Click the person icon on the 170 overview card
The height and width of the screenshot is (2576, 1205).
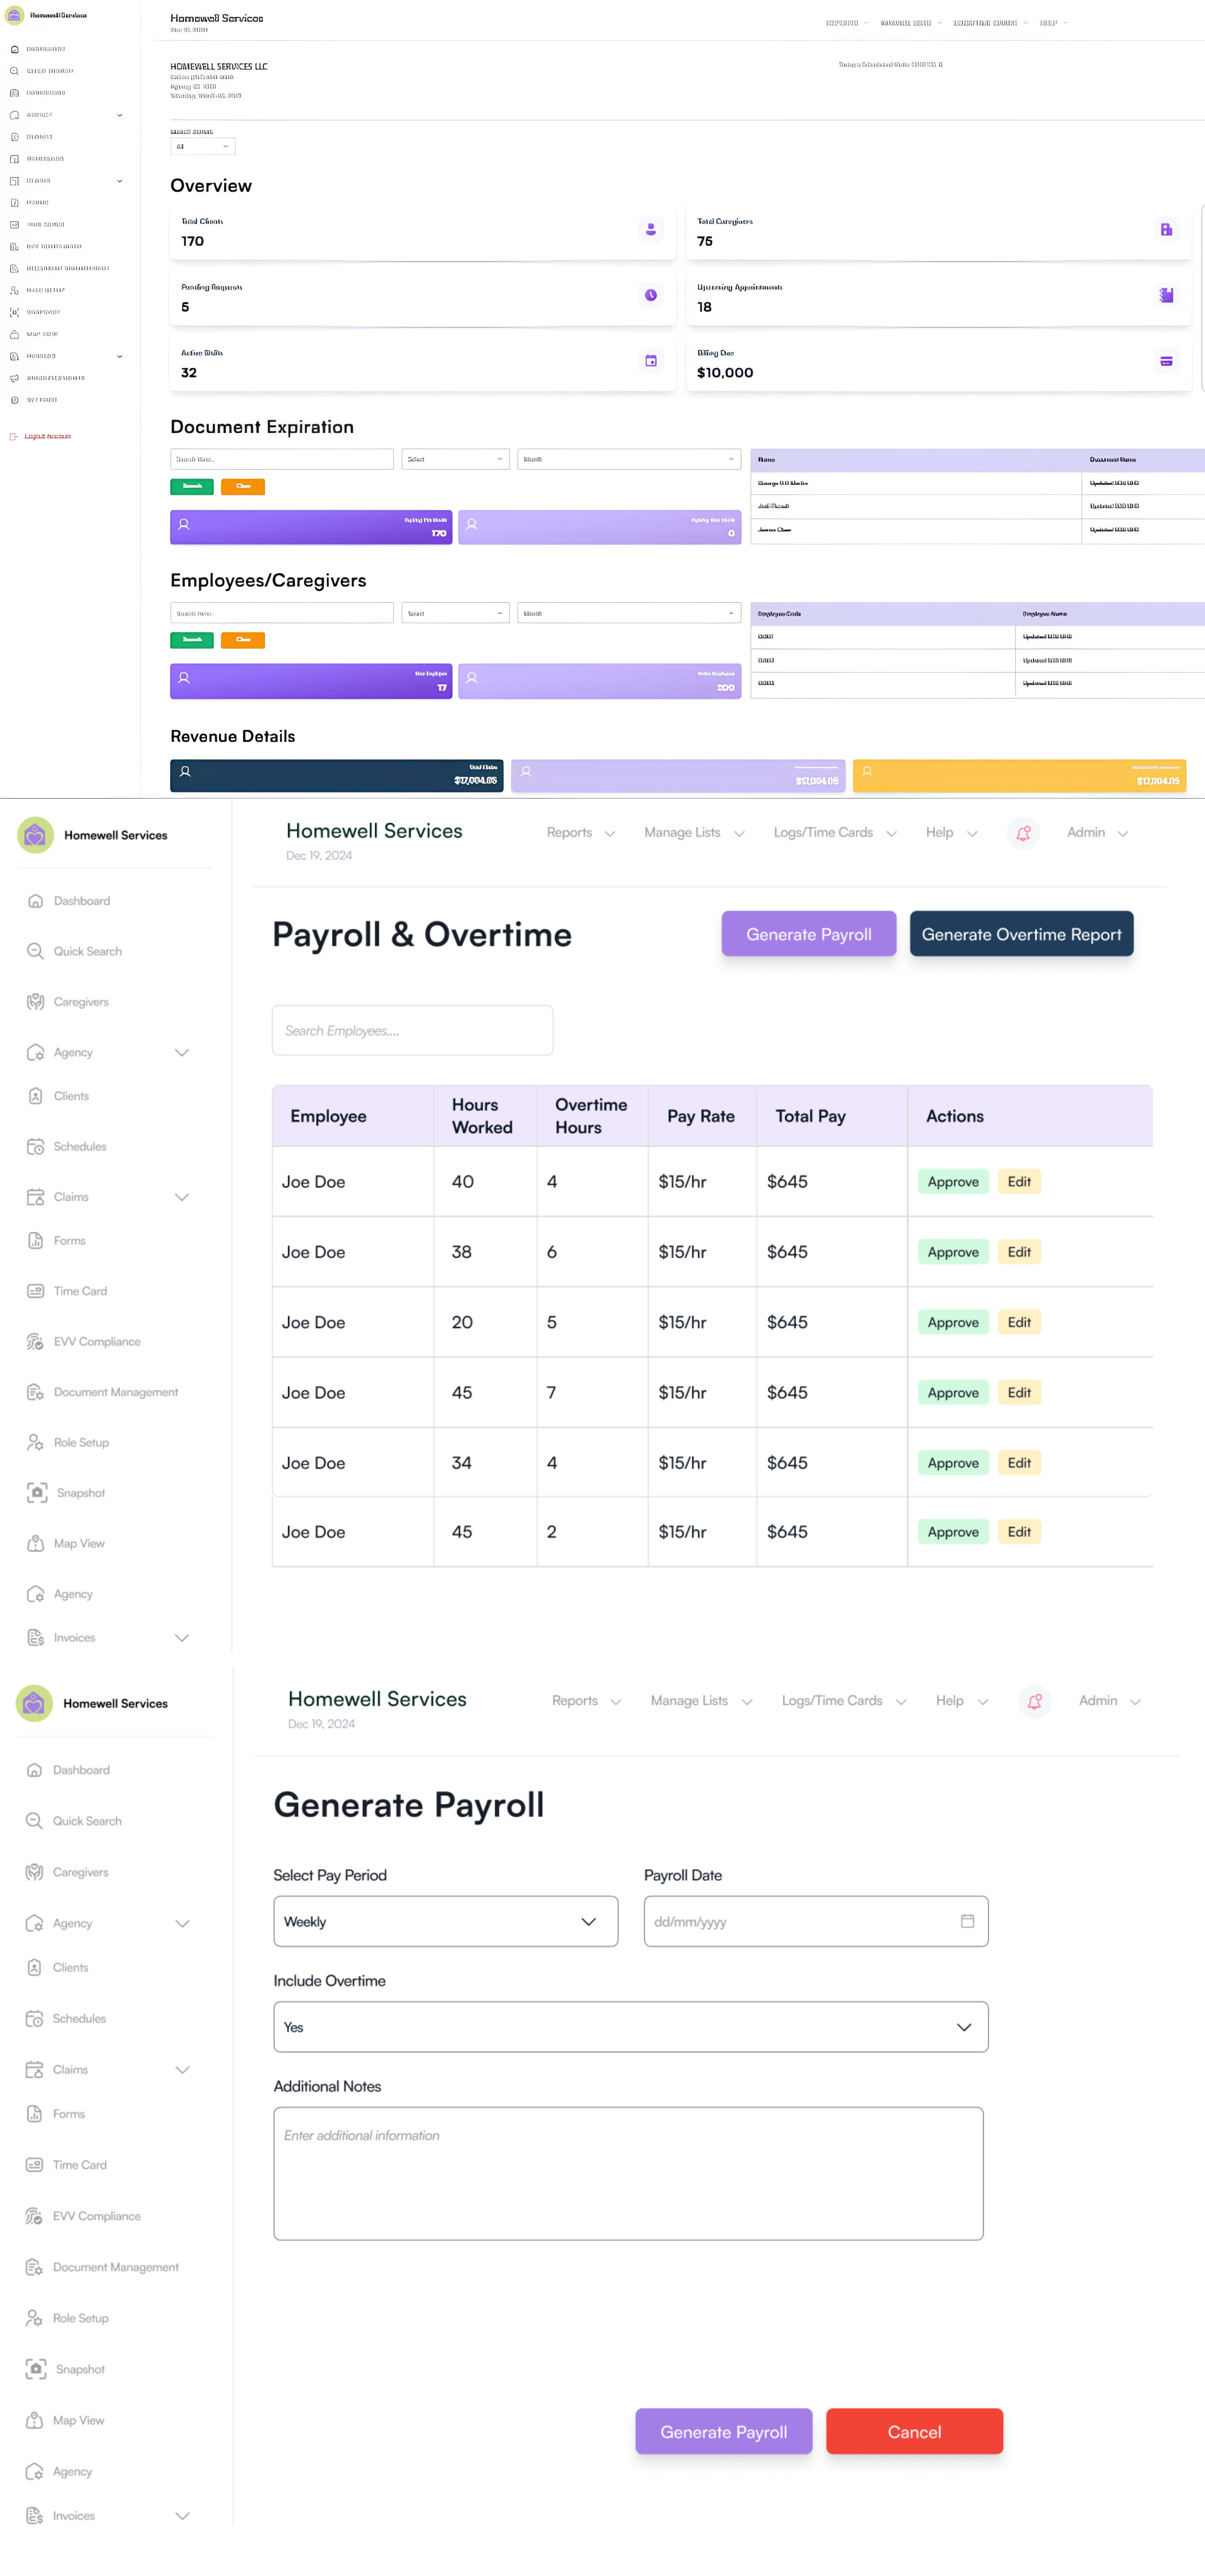651,230
